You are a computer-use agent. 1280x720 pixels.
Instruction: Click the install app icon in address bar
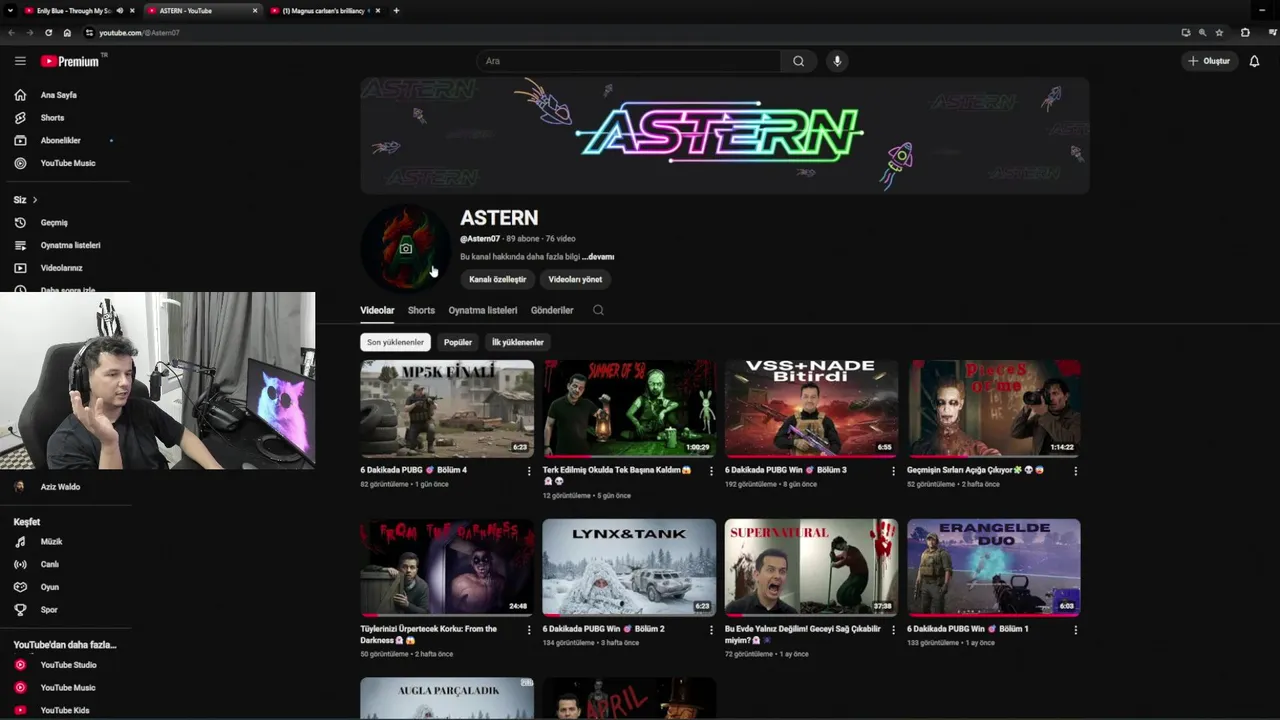pos(1185,33)
